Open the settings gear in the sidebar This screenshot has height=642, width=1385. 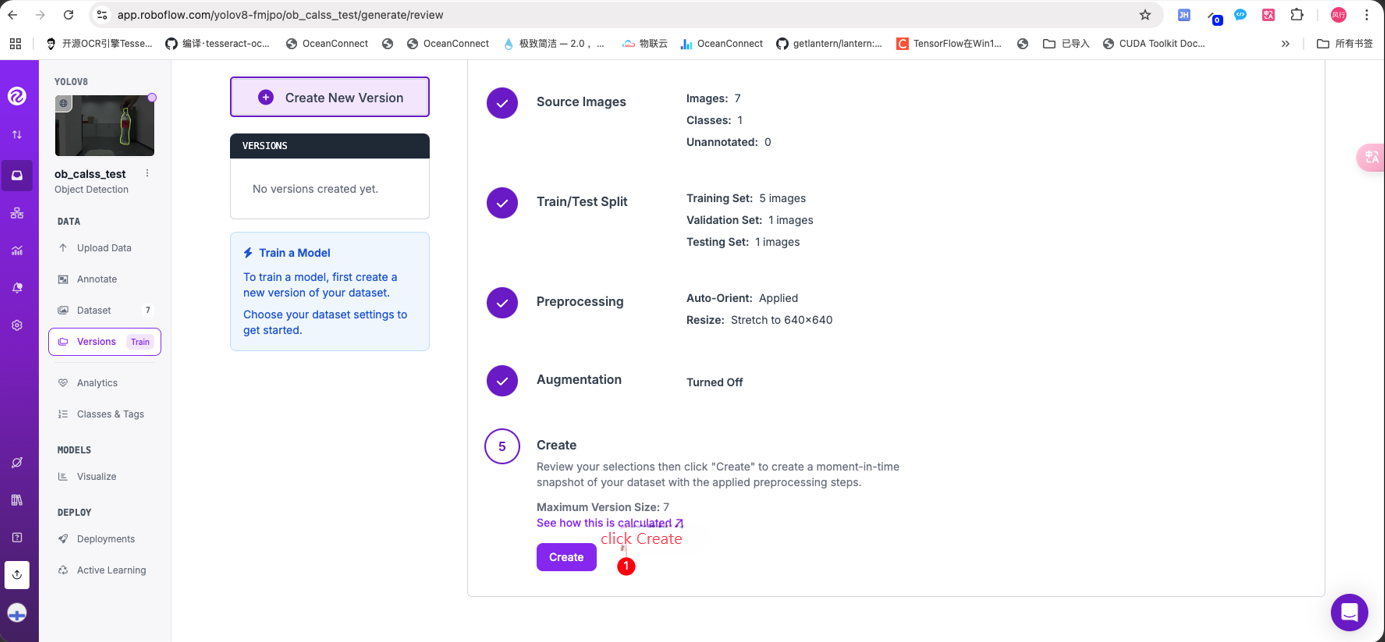(17, 326)
